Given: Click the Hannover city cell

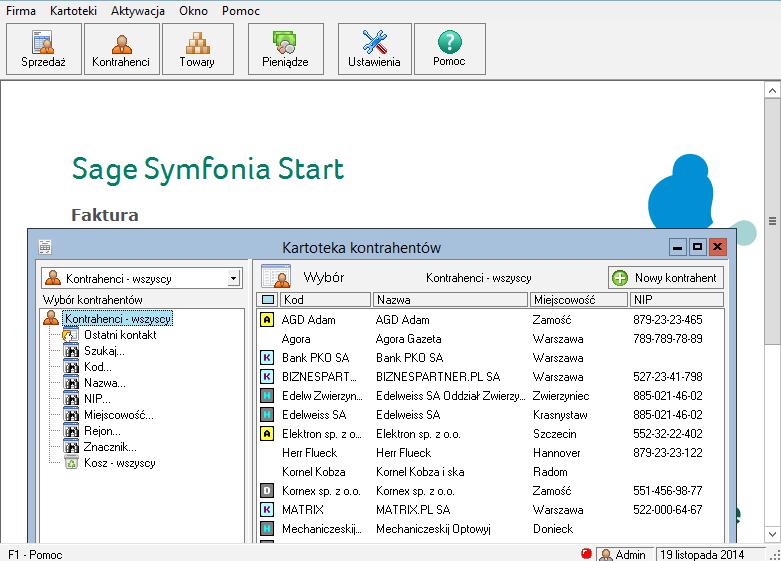Looking at the screenshot, I should (556, 453).
